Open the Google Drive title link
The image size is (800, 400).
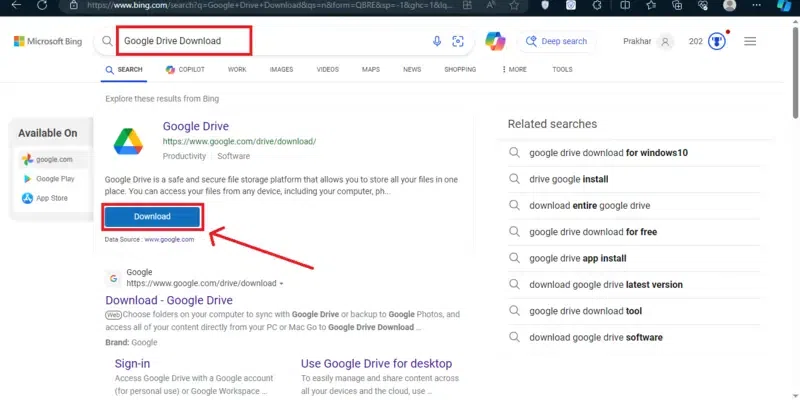195,126
